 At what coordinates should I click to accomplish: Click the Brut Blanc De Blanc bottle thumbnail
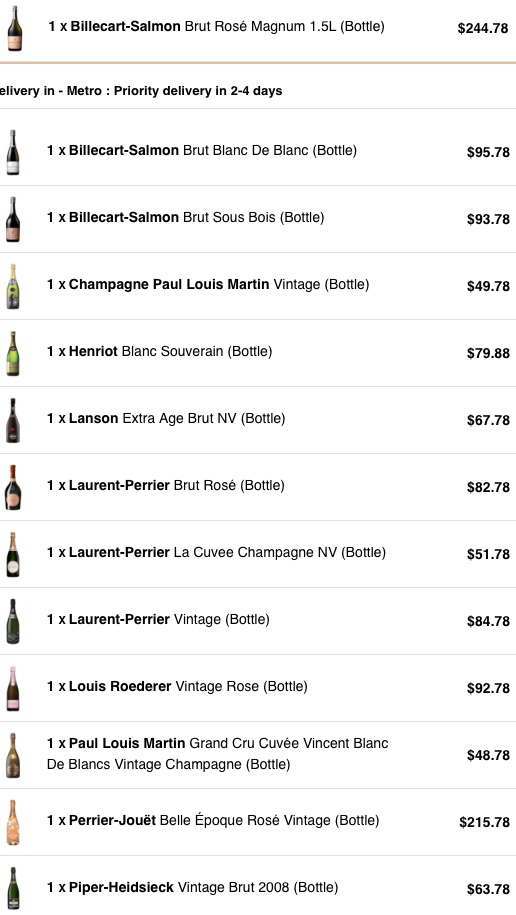pos(13,152)
